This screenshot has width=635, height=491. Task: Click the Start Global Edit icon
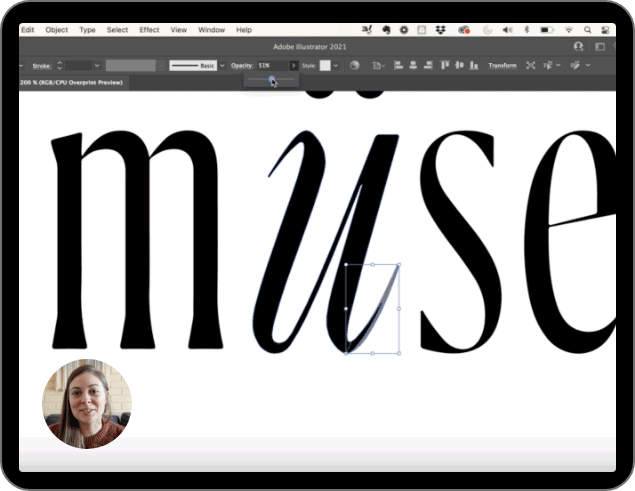click(575, 65)
